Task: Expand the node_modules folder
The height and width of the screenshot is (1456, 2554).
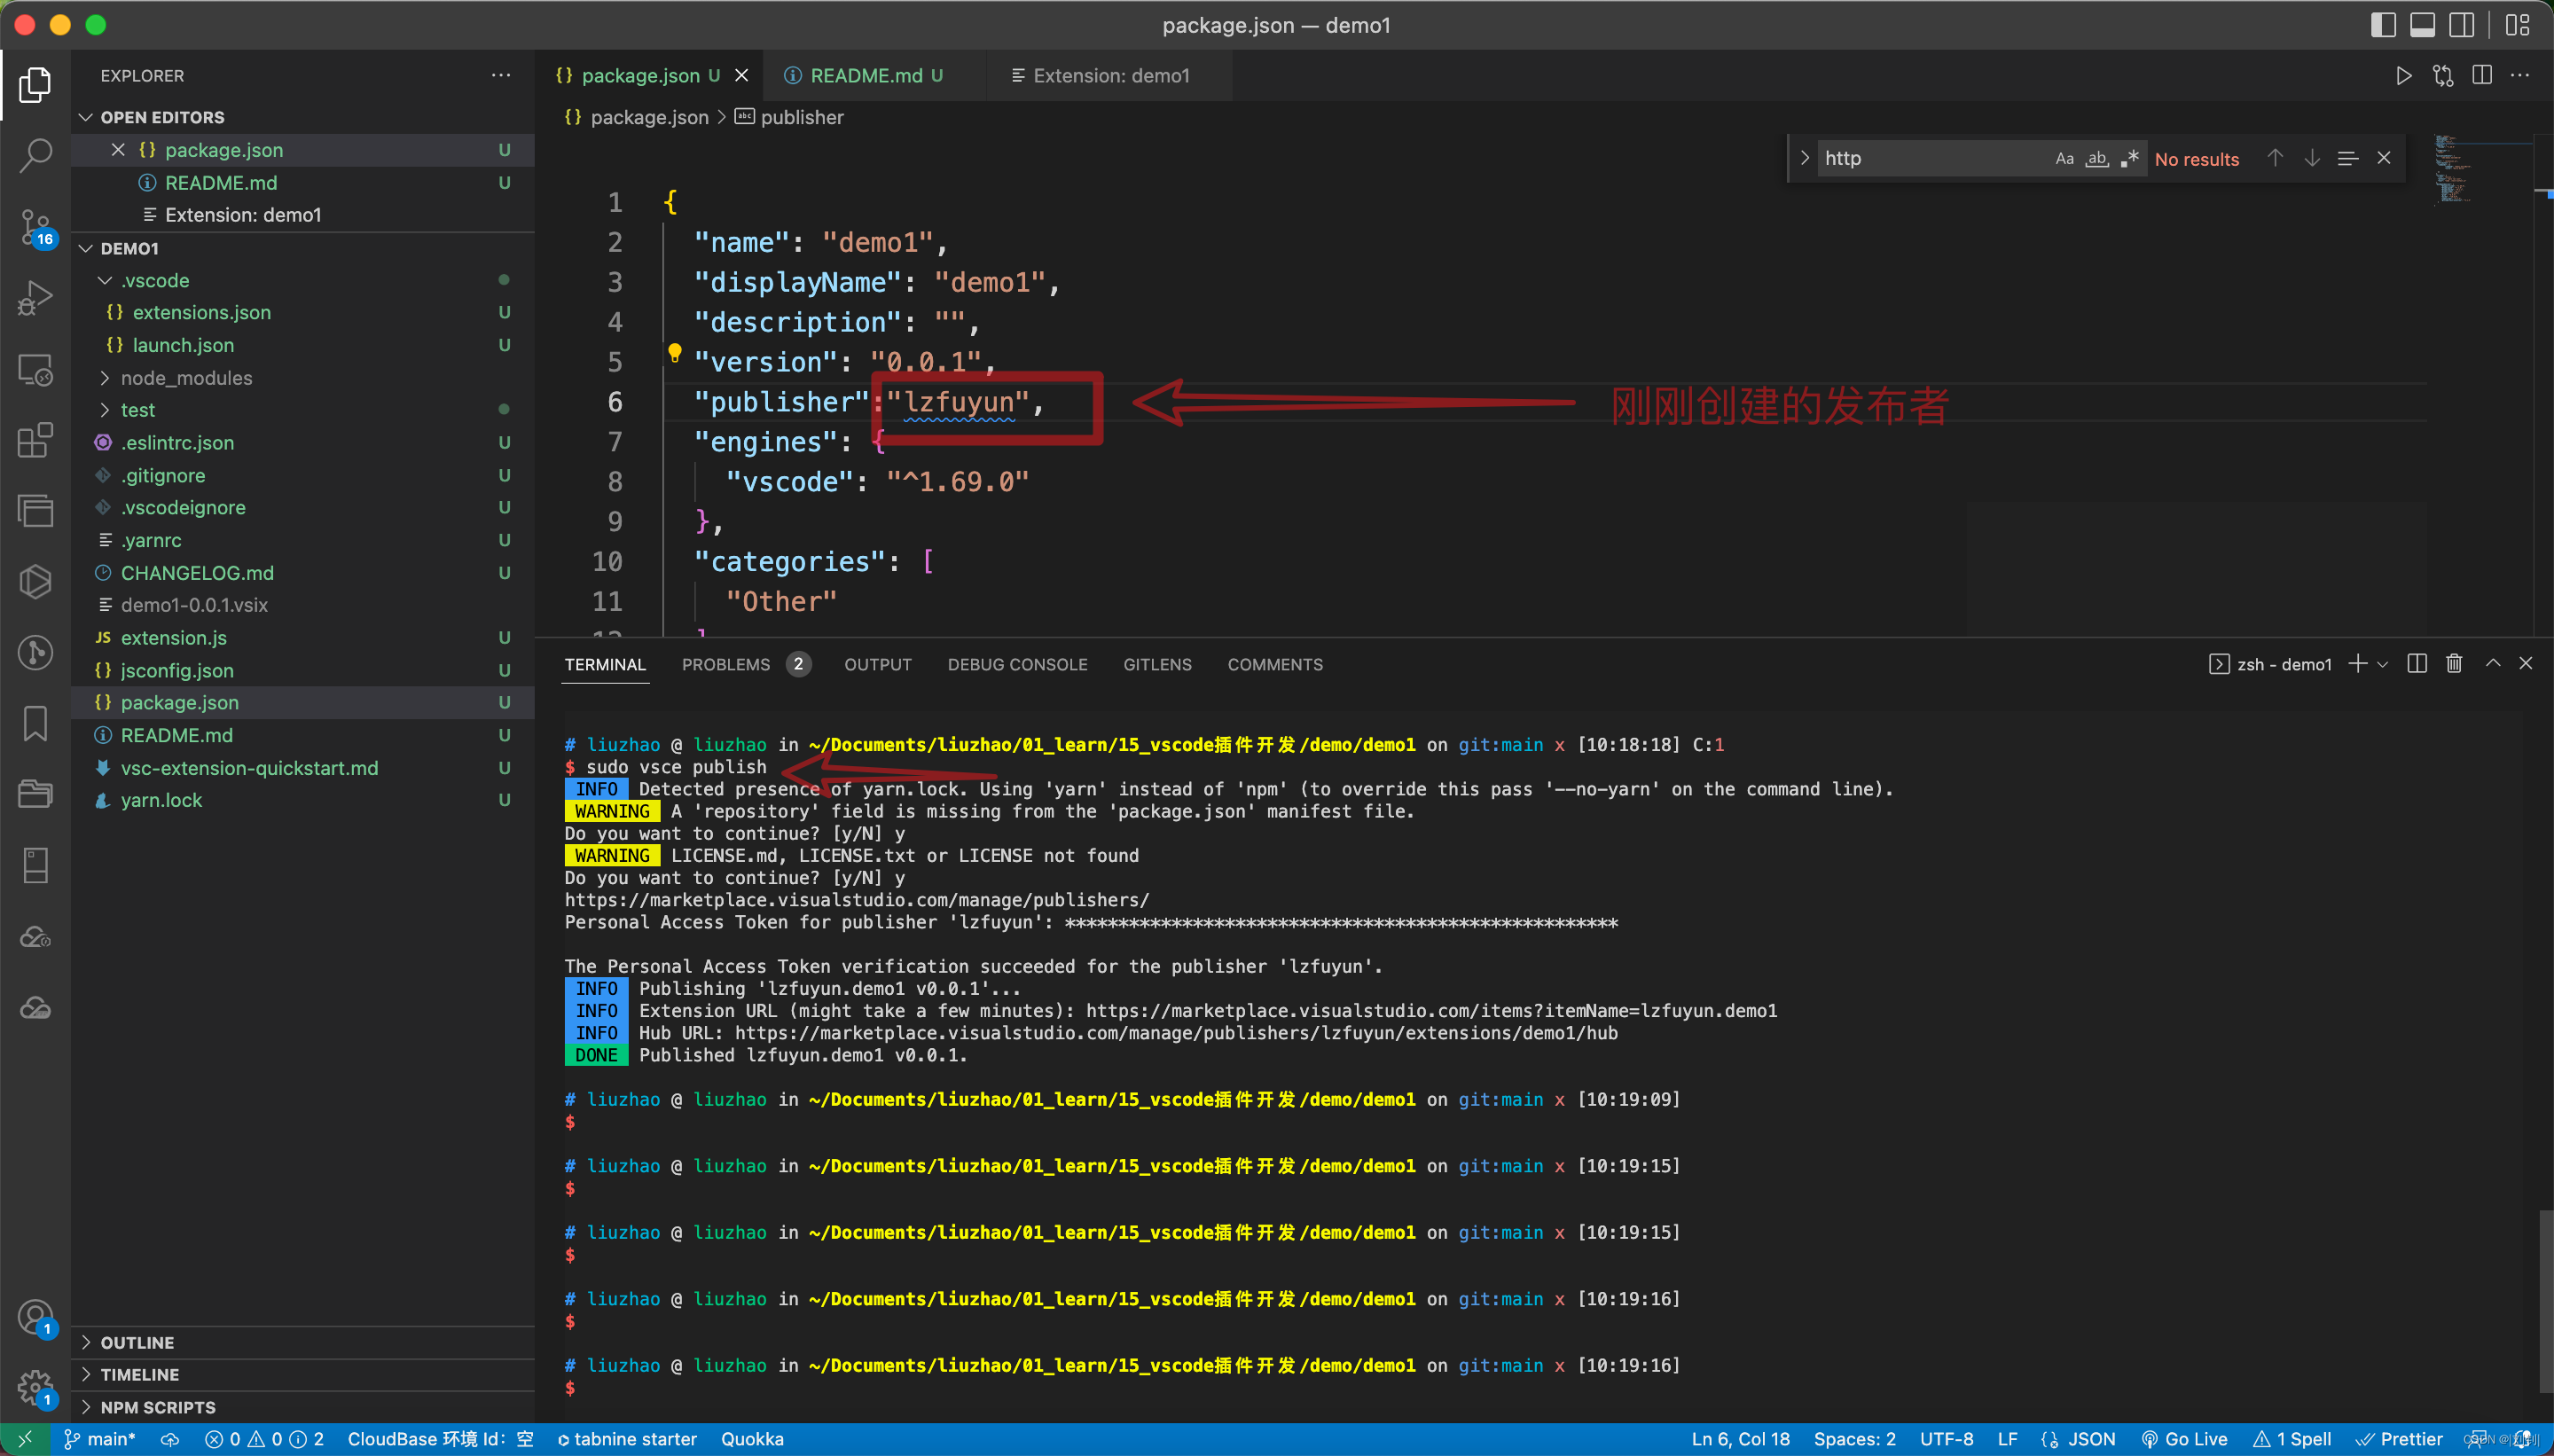Action: coord(186,378)
